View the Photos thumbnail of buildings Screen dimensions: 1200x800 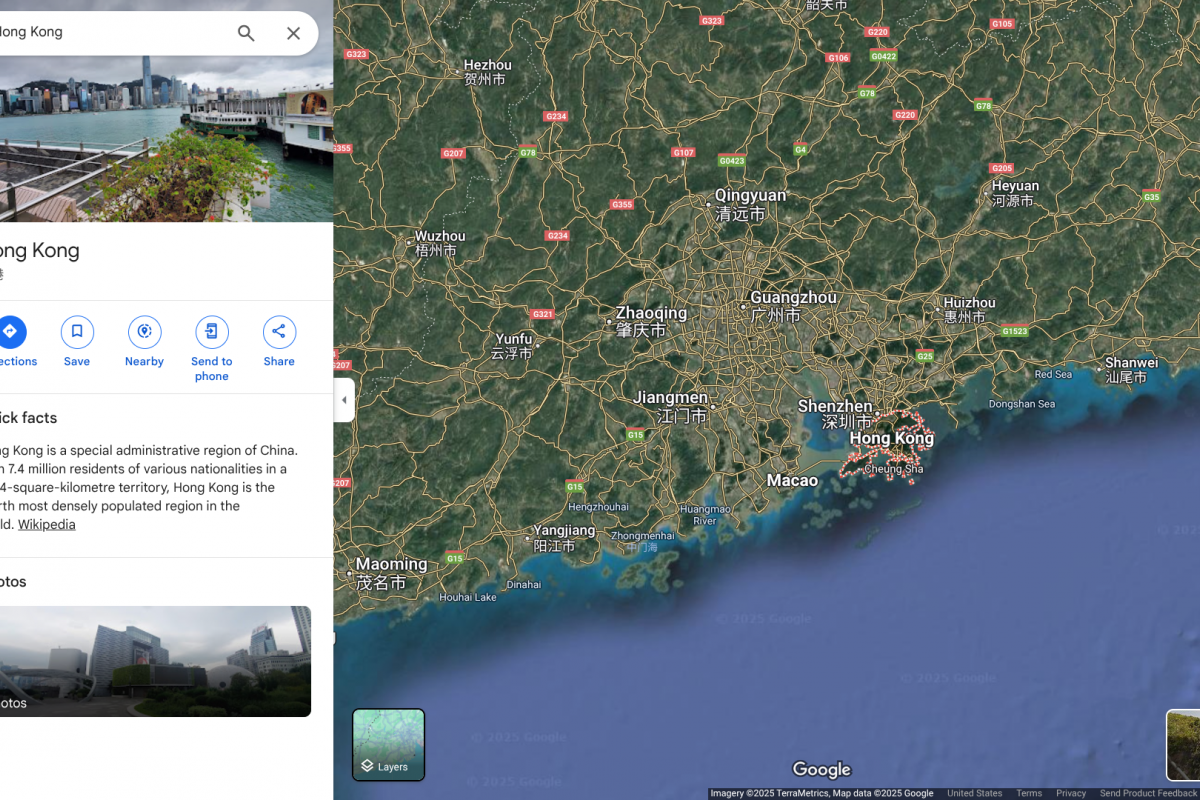pos(155,661)
